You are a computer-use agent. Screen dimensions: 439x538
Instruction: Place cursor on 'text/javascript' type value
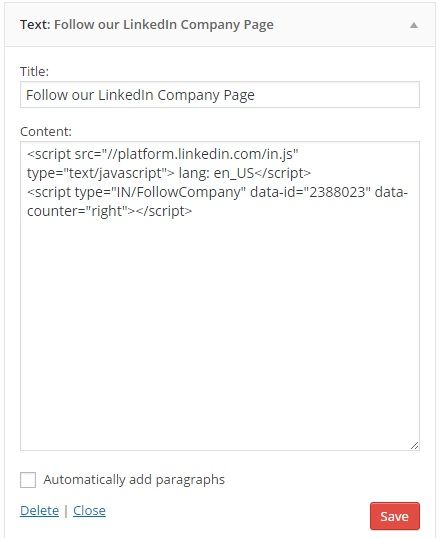pos(115,173)
